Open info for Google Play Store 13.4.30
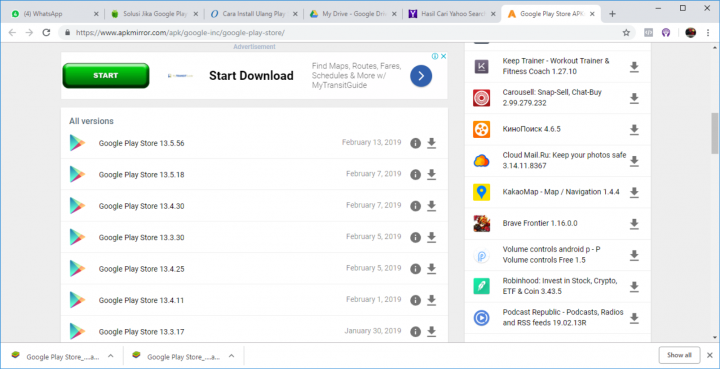The height and width of the screenshot is (369, 720). click(x=416, y=206)
